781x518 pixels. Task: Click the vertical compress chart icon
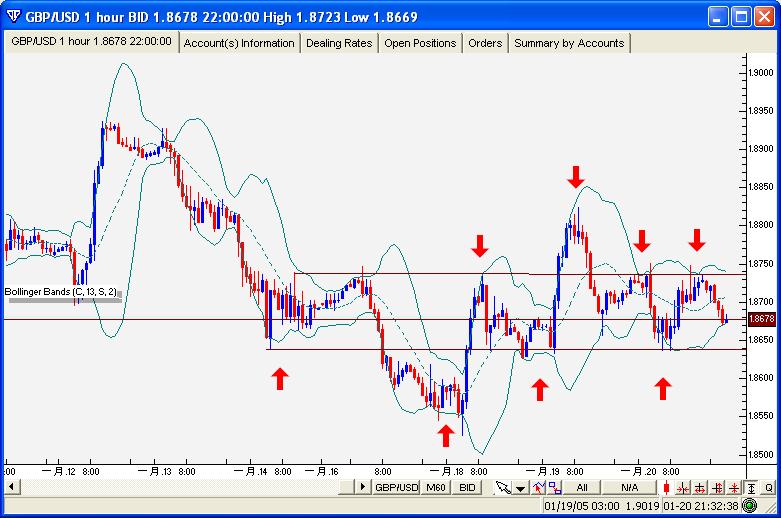pos(734,488)
